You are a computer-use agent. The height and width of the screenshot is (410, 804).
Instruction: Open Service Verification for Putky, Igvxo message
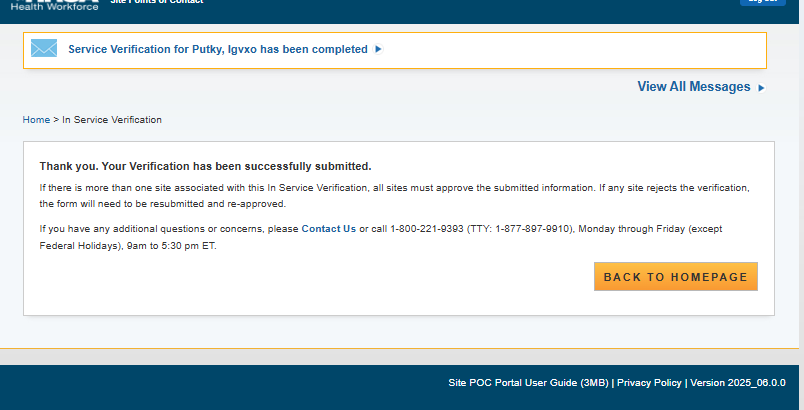pyautogui.click(x=217, y=49)
